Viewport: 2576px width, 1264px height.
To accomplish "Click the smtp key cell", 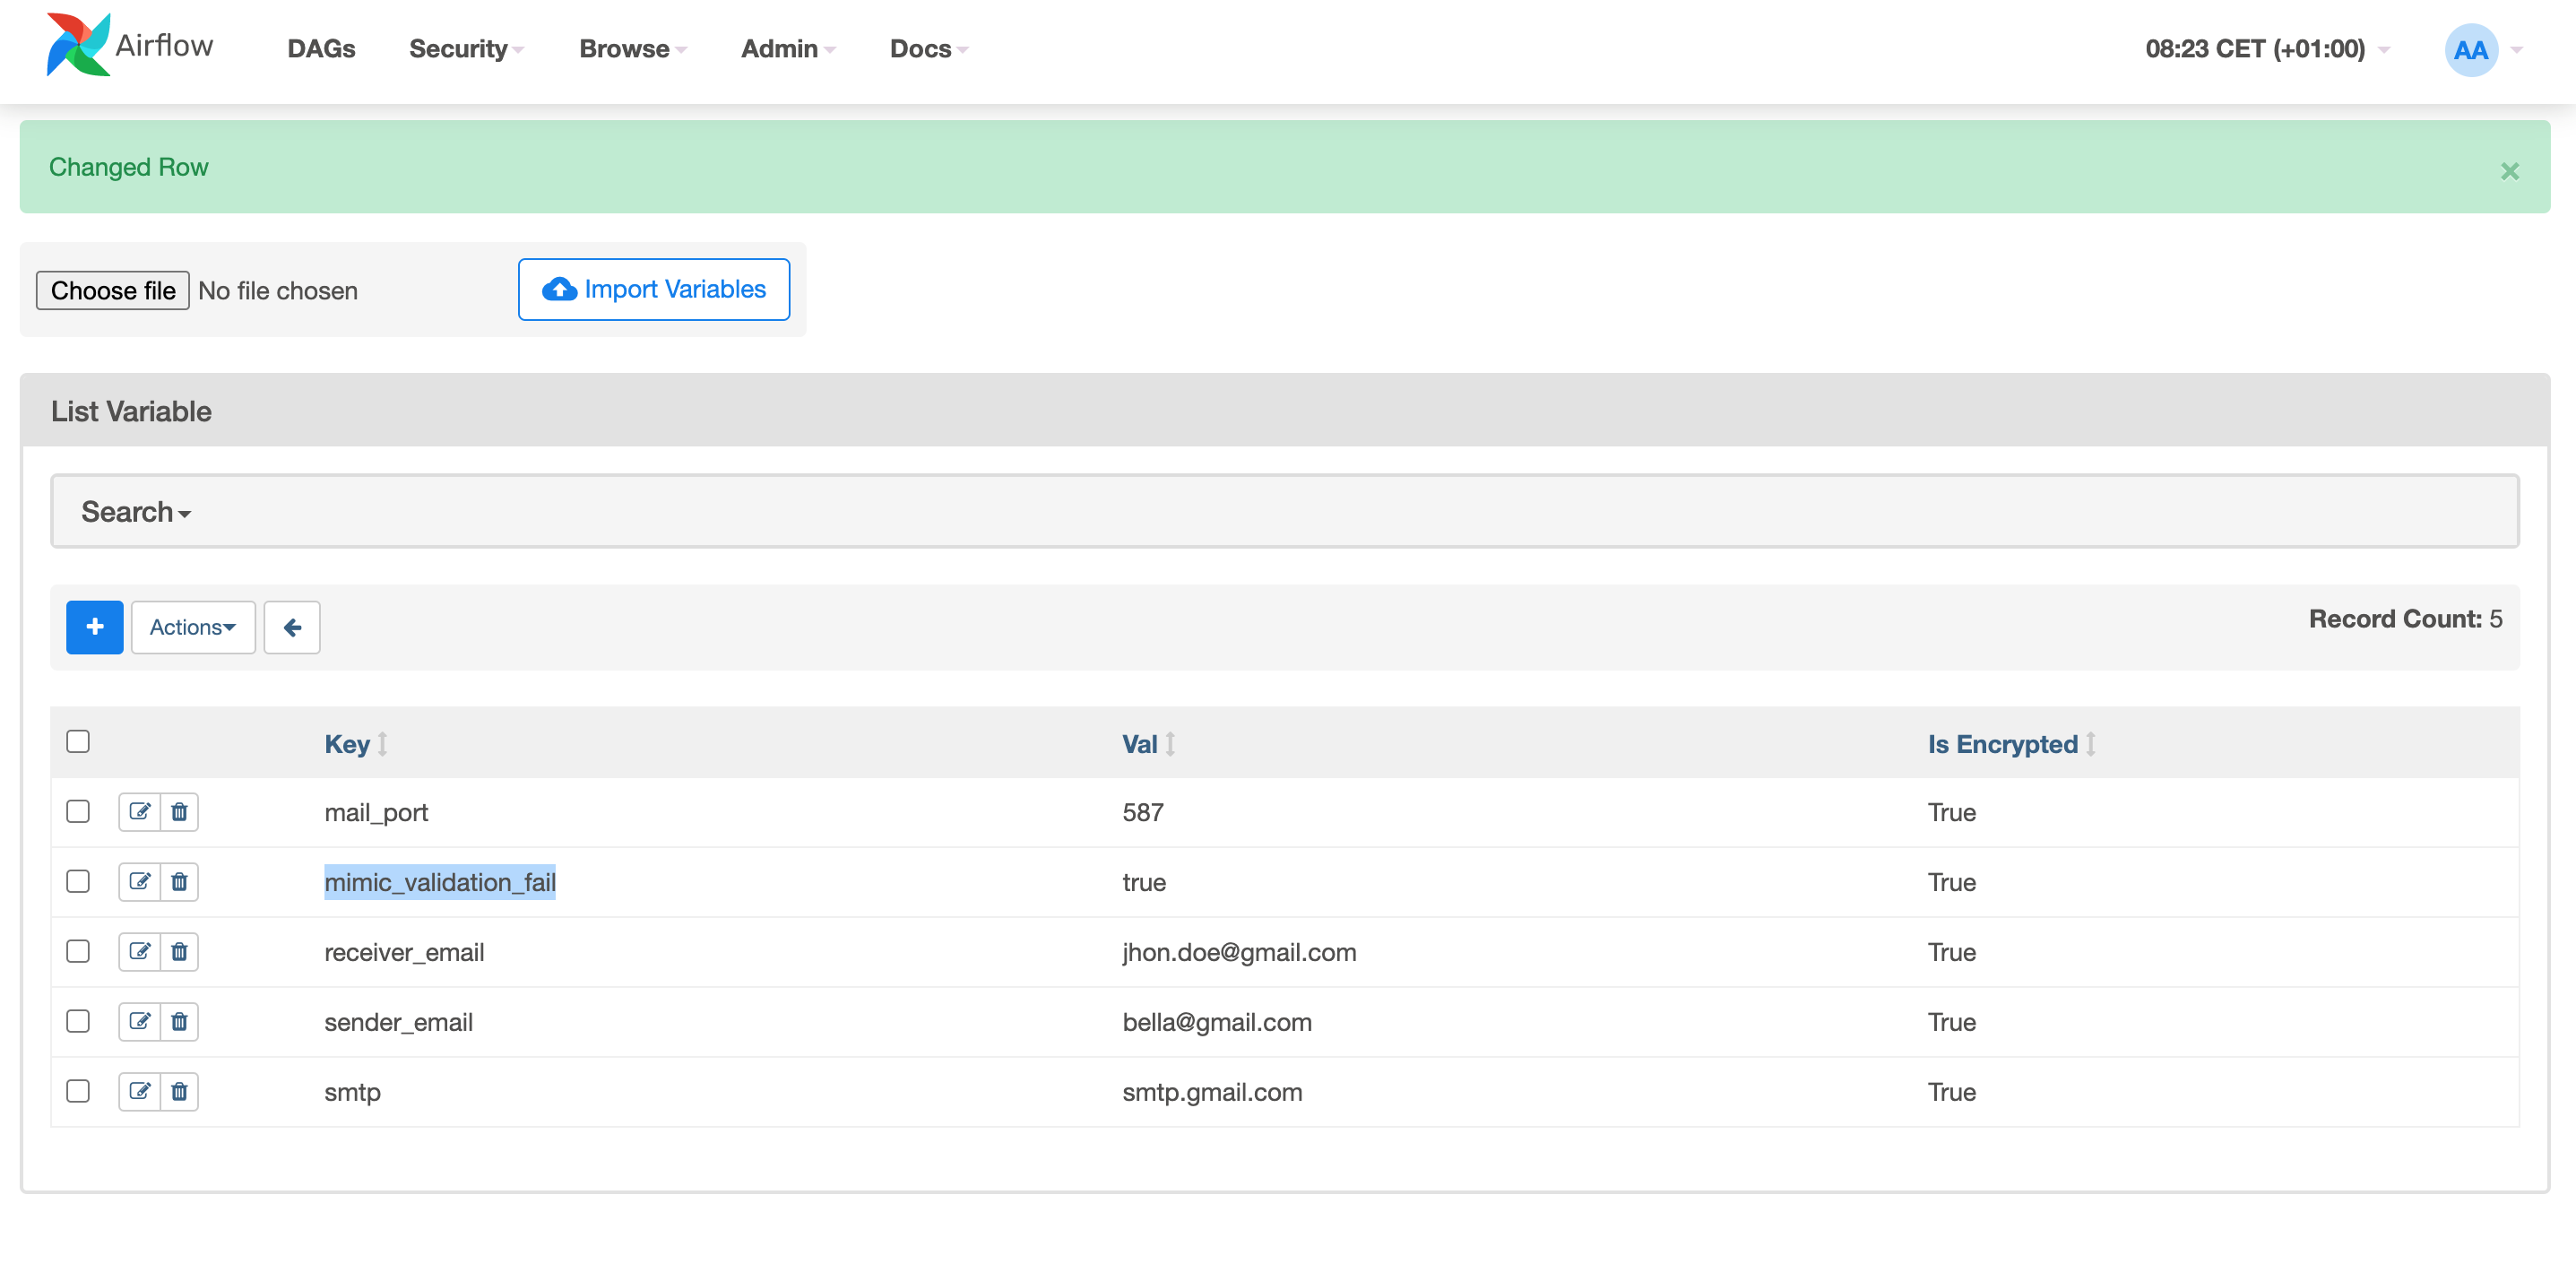I will 352,1092.
